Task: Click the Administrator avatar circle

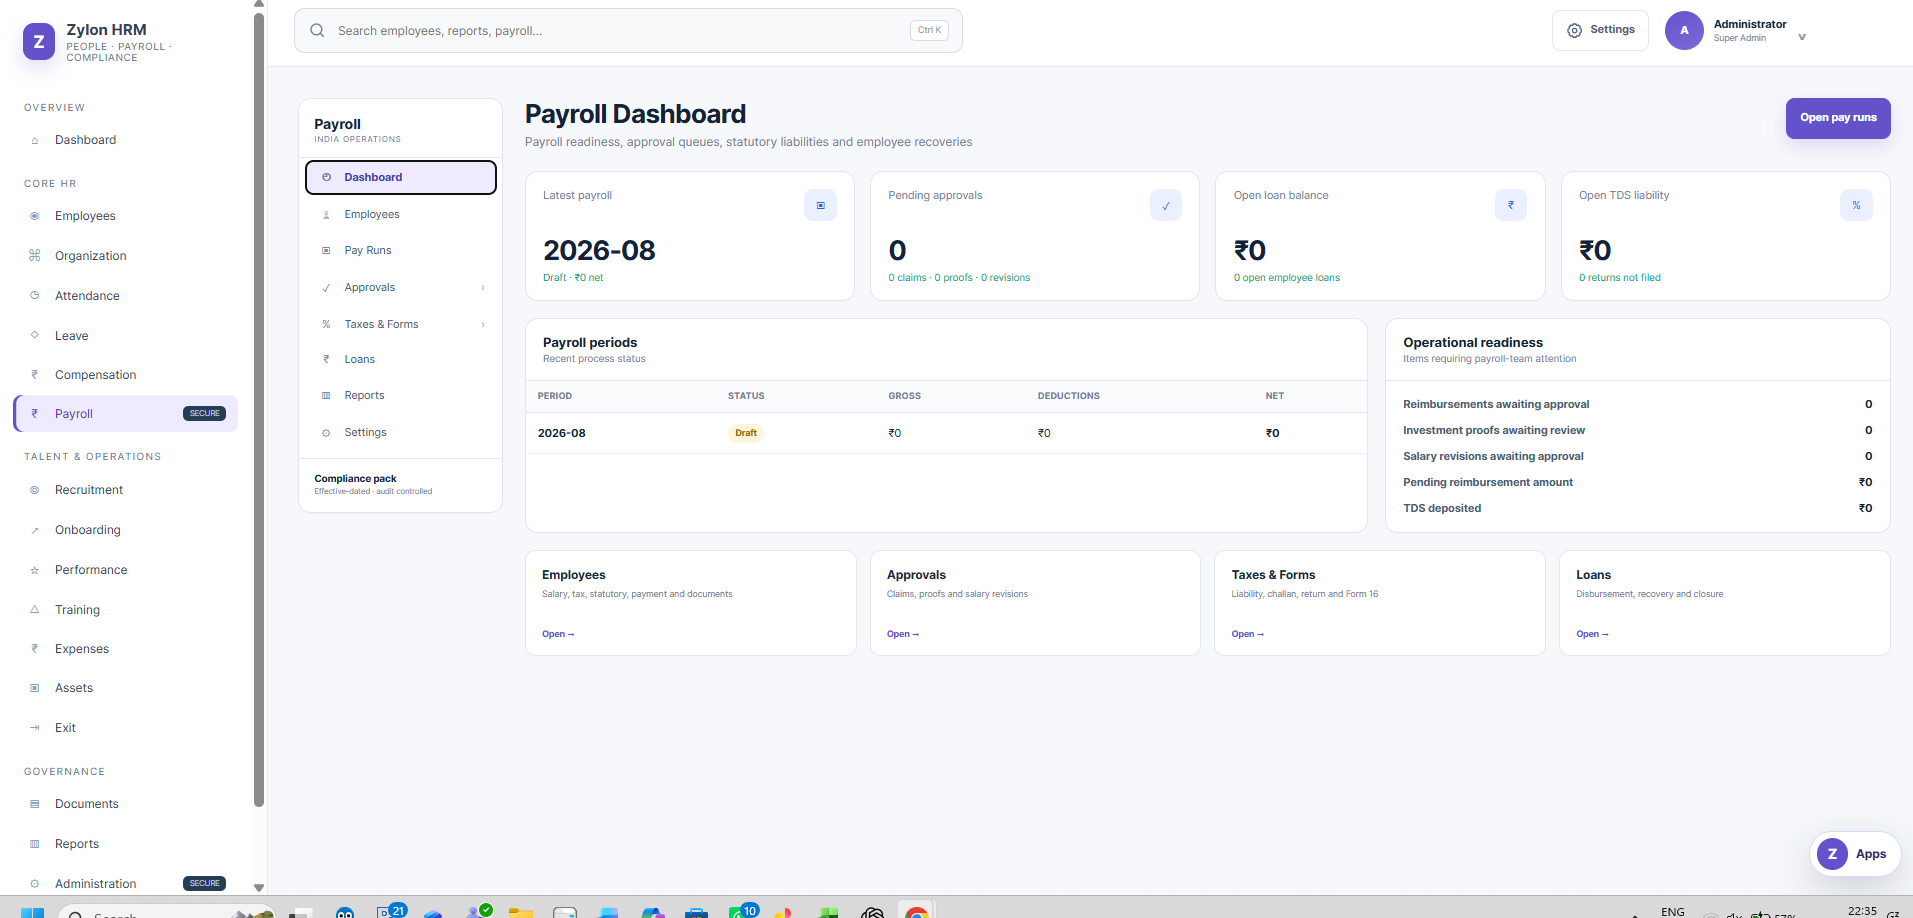Action: (1684, 31)
